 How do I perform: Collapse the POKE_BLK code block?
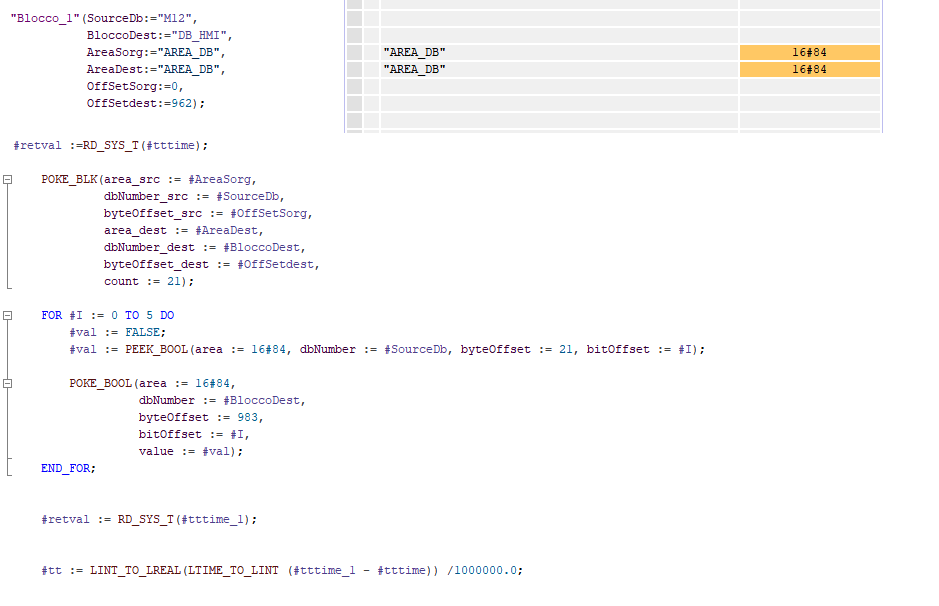point(8,180)
